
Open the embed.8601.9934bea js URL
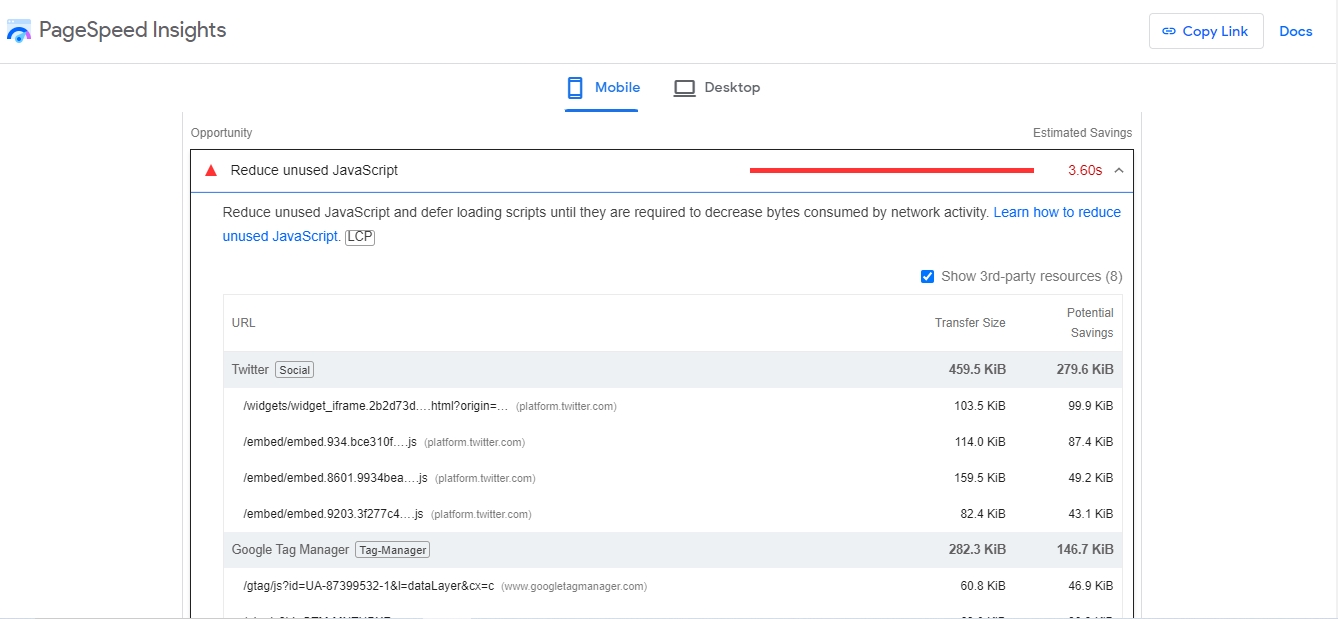(x=335, y=478)
